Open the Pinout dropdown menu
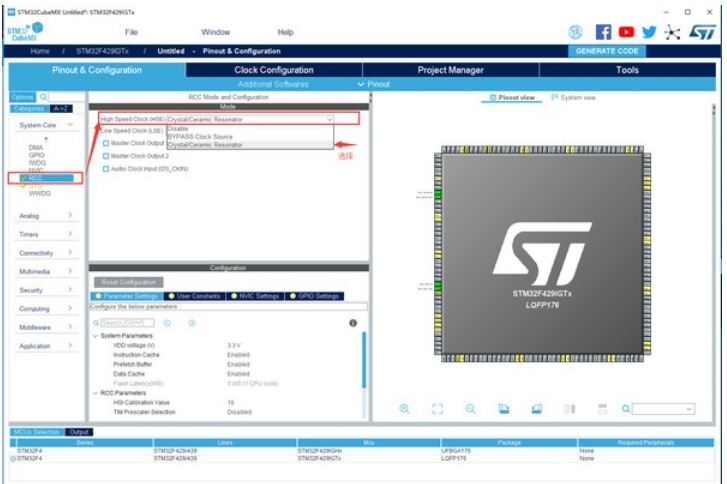This screenshot has height=484, width=727. pos(374,84)
